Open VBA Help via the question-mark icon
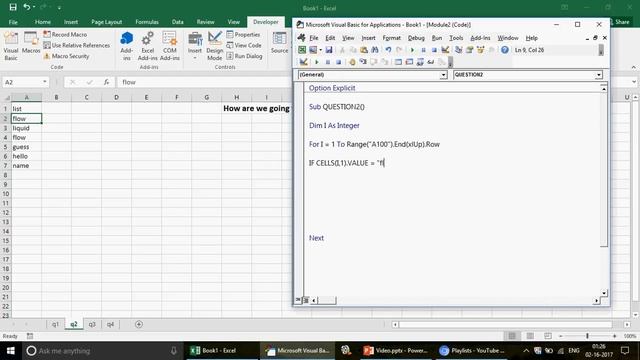Image resolution: width=640 pixels, height=360 pixels. (x=505, y=50)
